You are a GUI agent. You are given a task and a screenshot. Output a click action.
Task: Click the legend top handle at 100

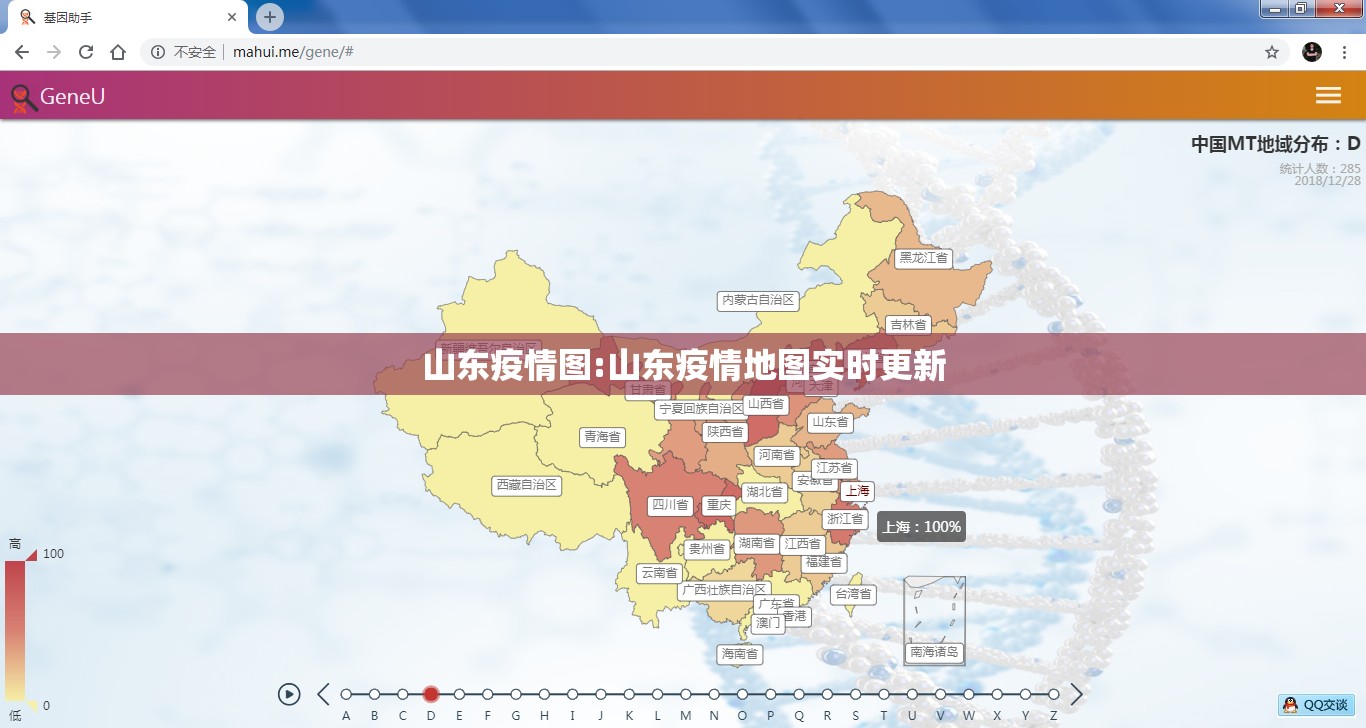(x=31, y=554)
